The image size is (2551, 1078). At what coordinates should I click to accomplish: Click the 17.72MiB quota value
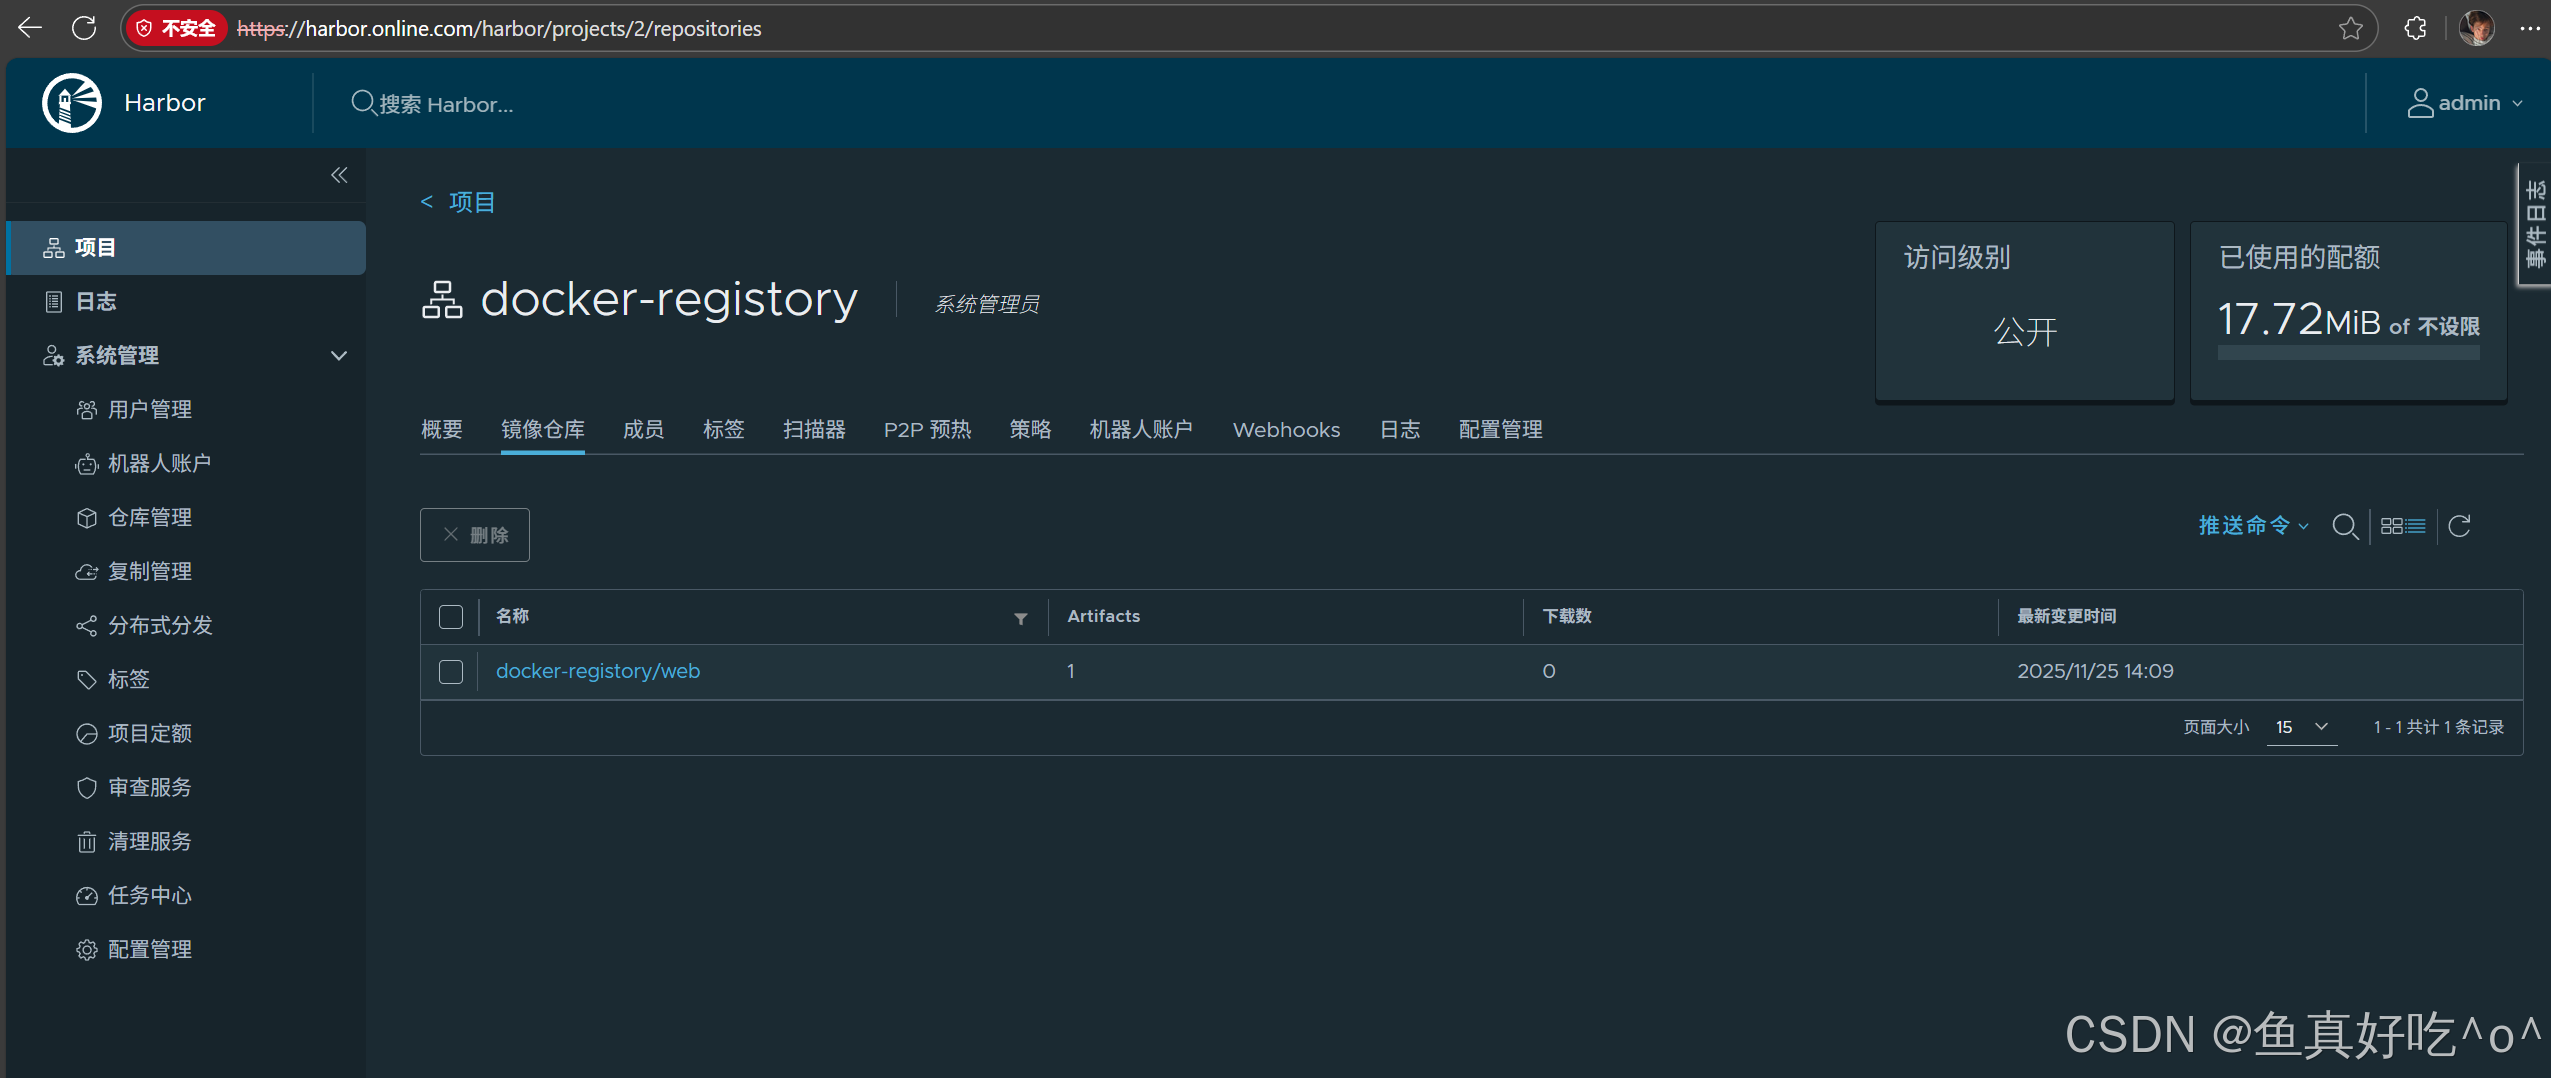point(2300,320)
